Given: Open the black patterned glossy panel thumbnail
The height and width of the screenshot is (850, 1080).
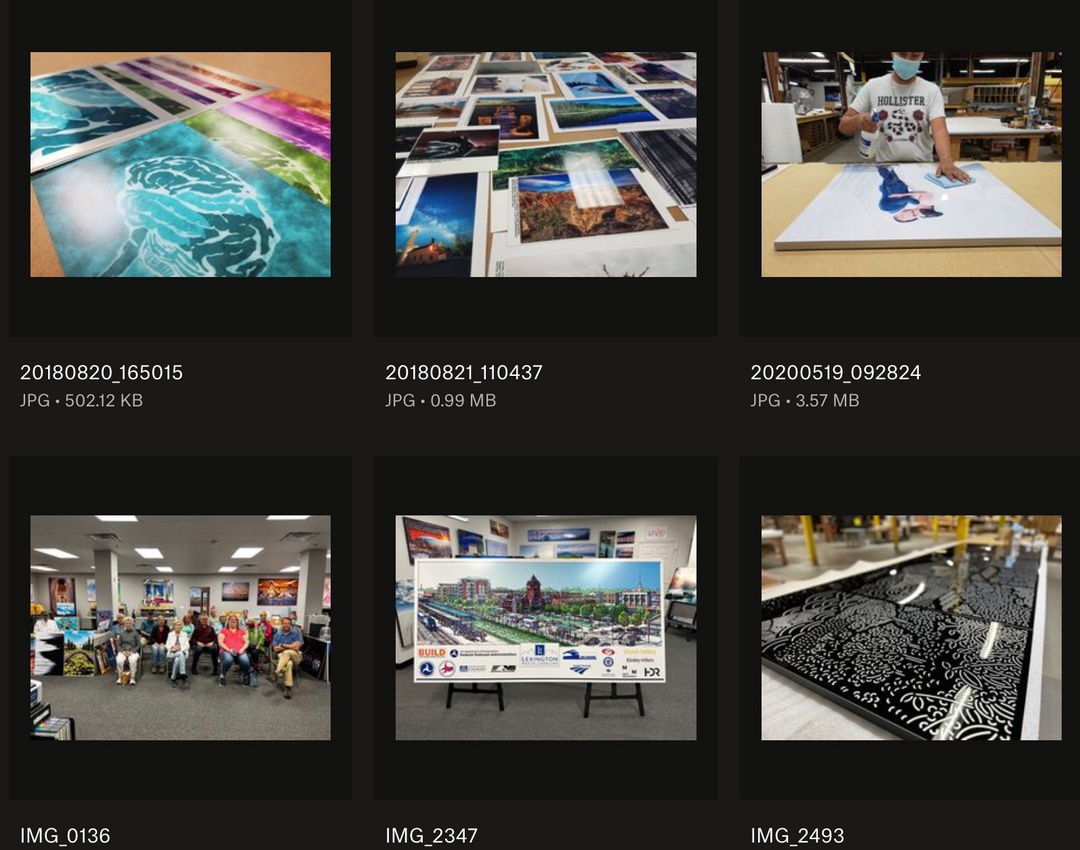Looking at the screenshot, I should pos(911,628).
